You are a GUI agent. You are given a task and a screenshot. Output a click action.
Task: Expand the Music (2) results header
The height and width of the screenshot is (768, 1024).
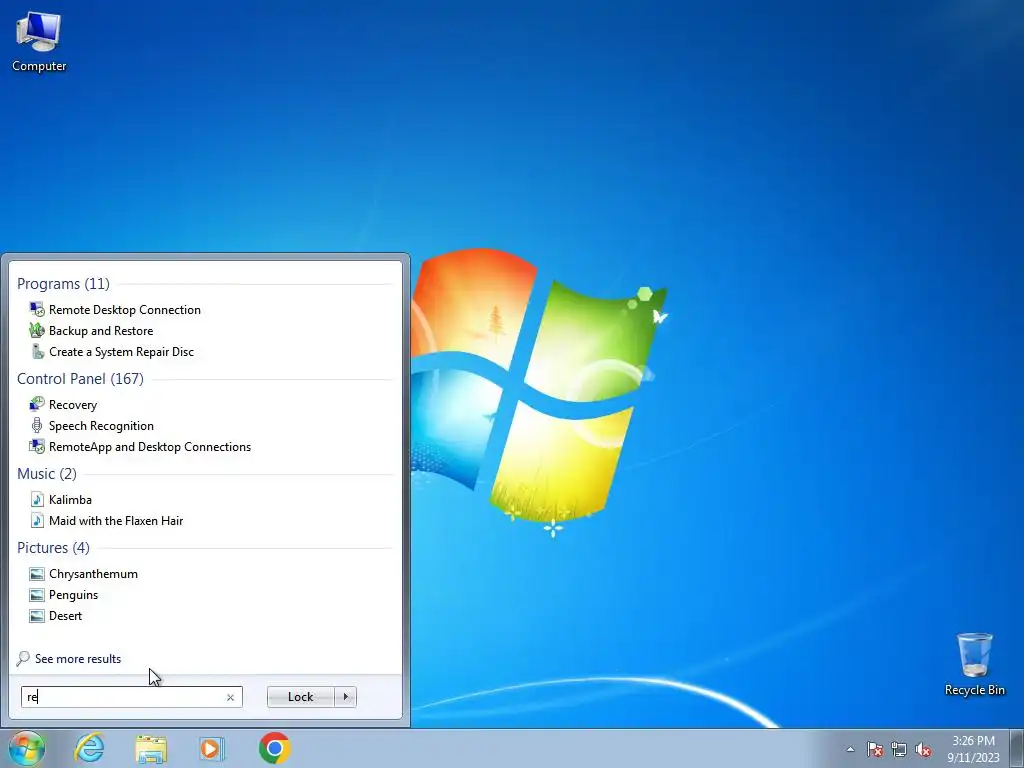coord(47,473)
